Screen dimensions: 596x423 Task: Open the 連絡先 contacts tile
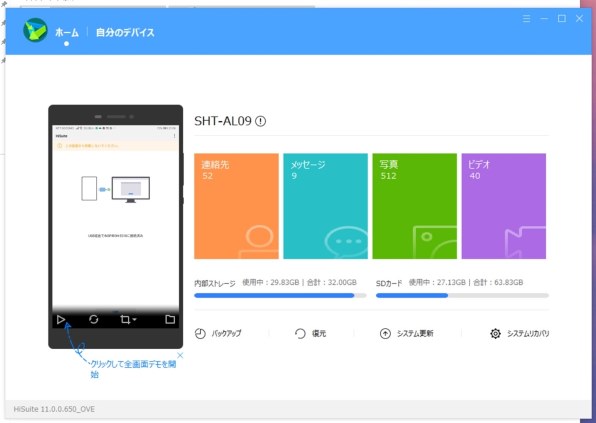236,206
